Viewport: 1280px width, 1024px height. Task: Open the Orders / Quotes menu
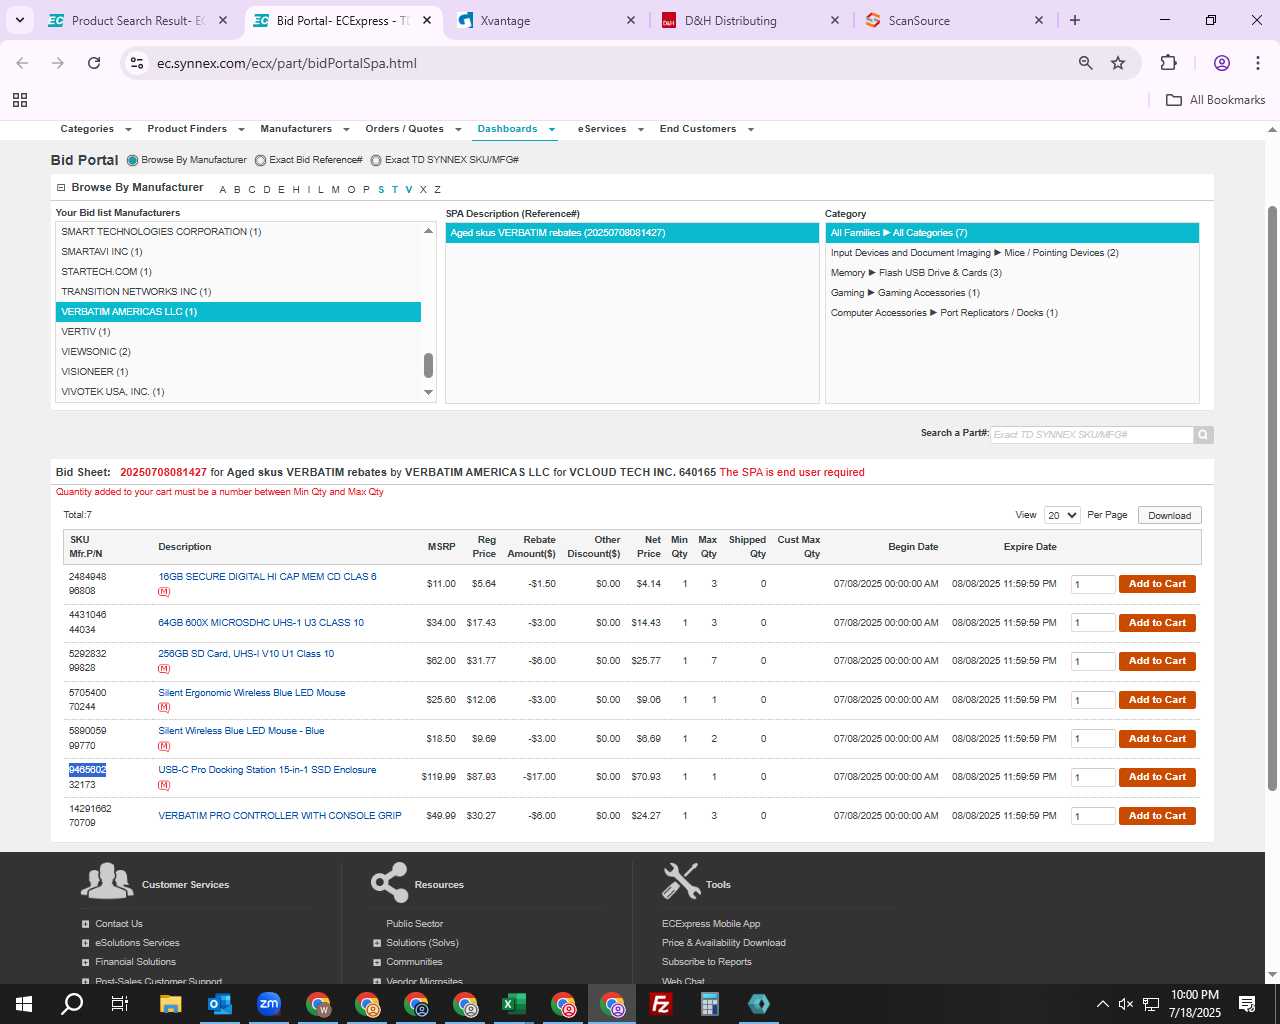point(413,129)
